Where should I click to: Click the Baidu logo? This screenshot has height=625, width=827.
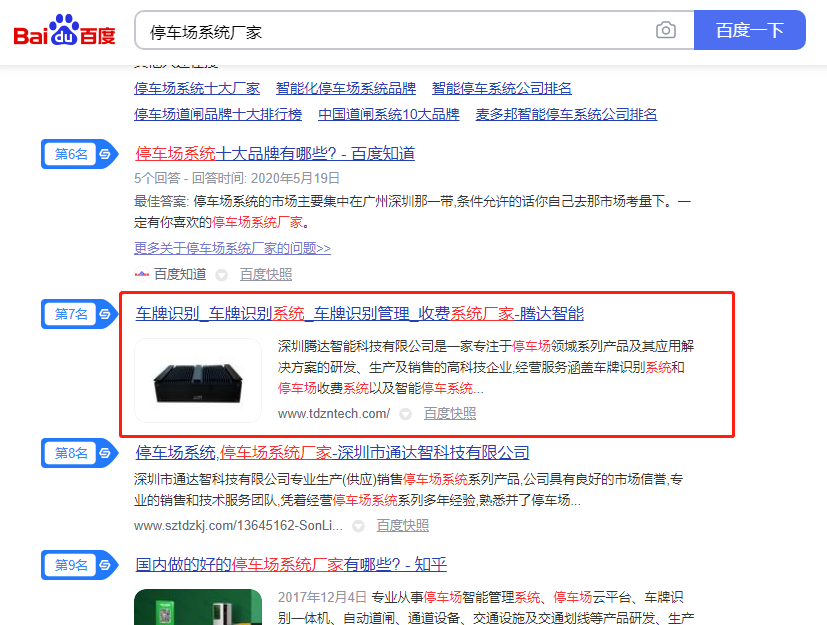click(64, 30)
